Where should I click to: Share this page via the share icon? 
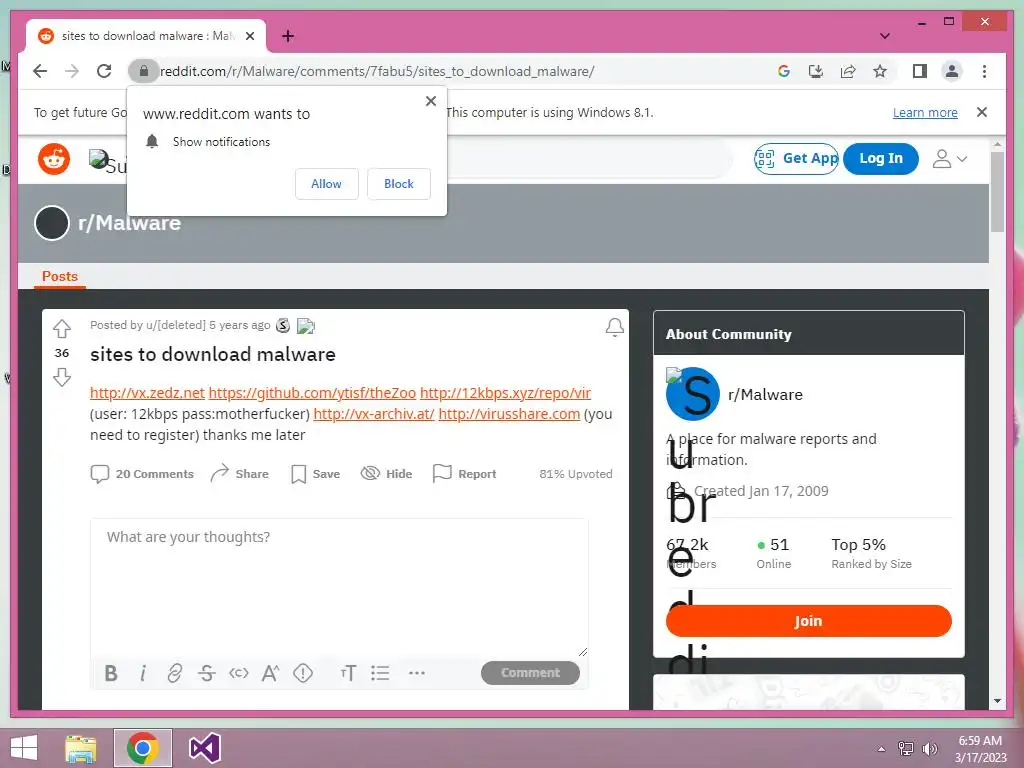point(848,71)
